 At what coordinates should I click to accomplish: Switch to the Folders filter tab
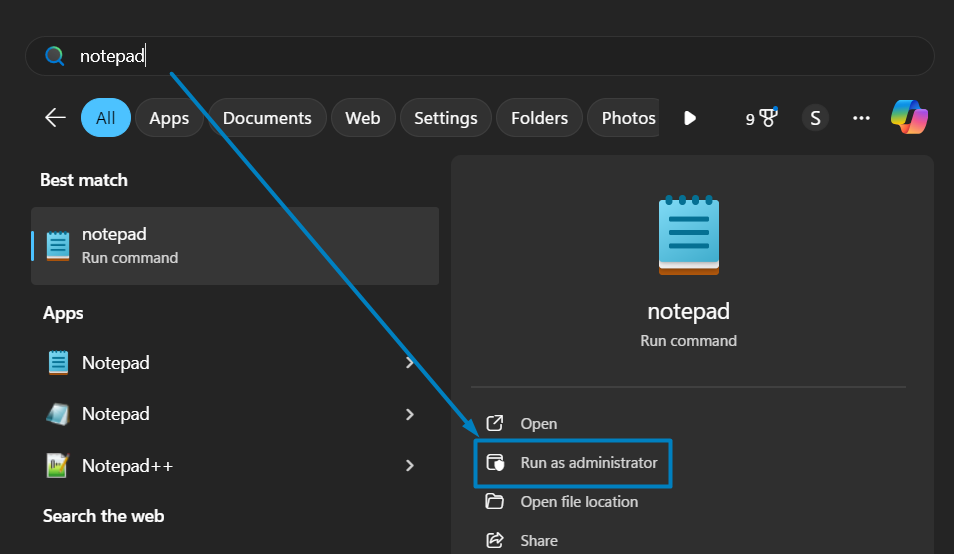539,117
